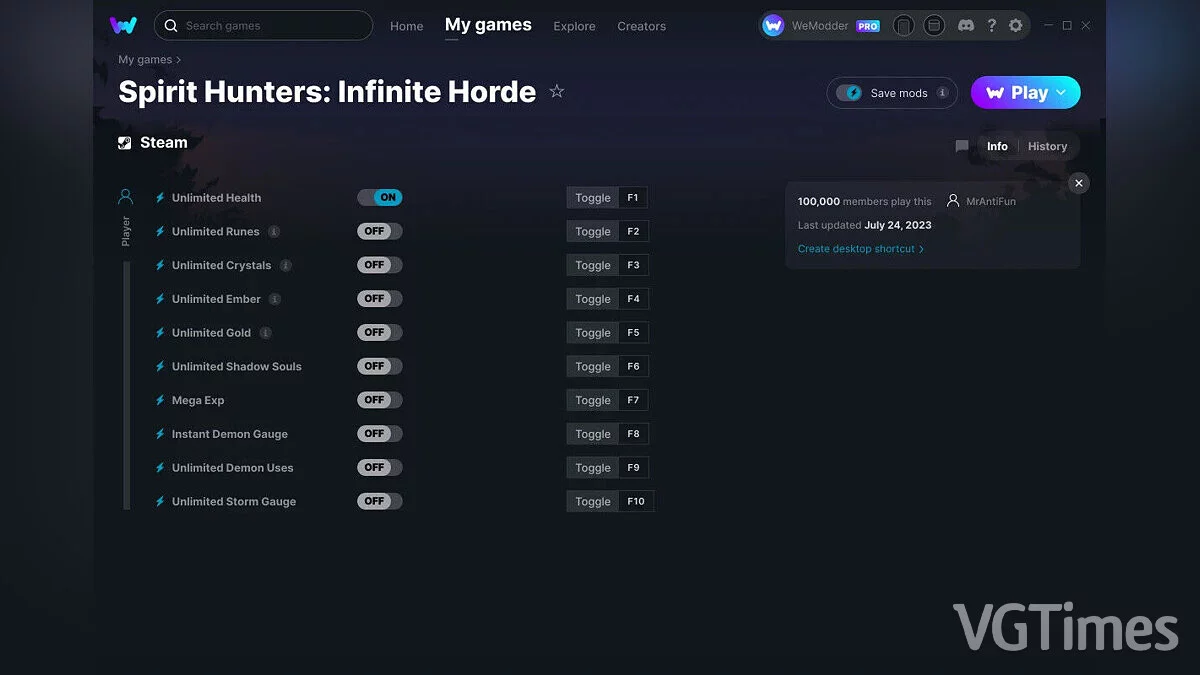The width and height of the screenshot is (1200, 675).
Task: Enable Unlimited Storm Gauge toggle
Action: click(x=380, y=501)
